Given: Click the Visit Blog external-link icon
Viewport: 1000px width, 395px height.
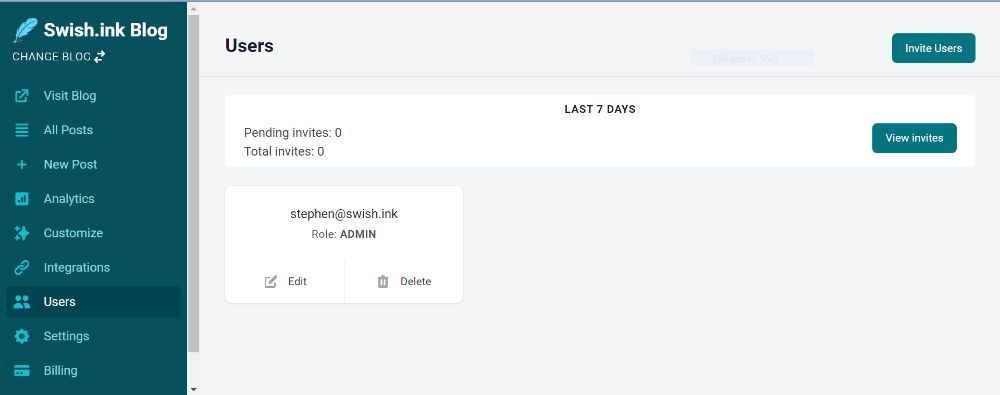Looking at the screenshot, I should [22, 96].
